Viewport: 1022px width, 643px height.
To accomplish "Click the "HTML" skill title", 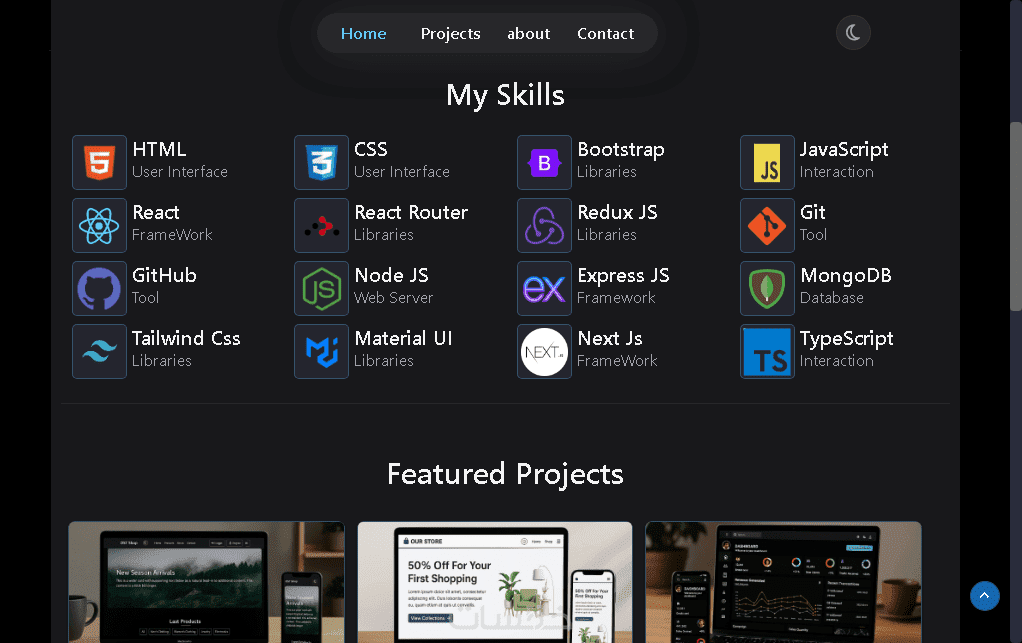I will [x=159, y=149].
